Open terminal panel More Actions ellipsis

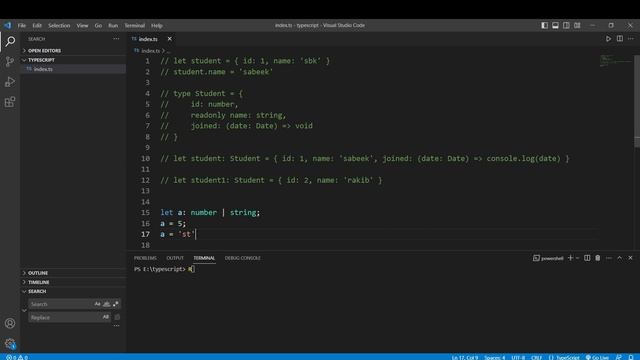[x=609, y=258]
